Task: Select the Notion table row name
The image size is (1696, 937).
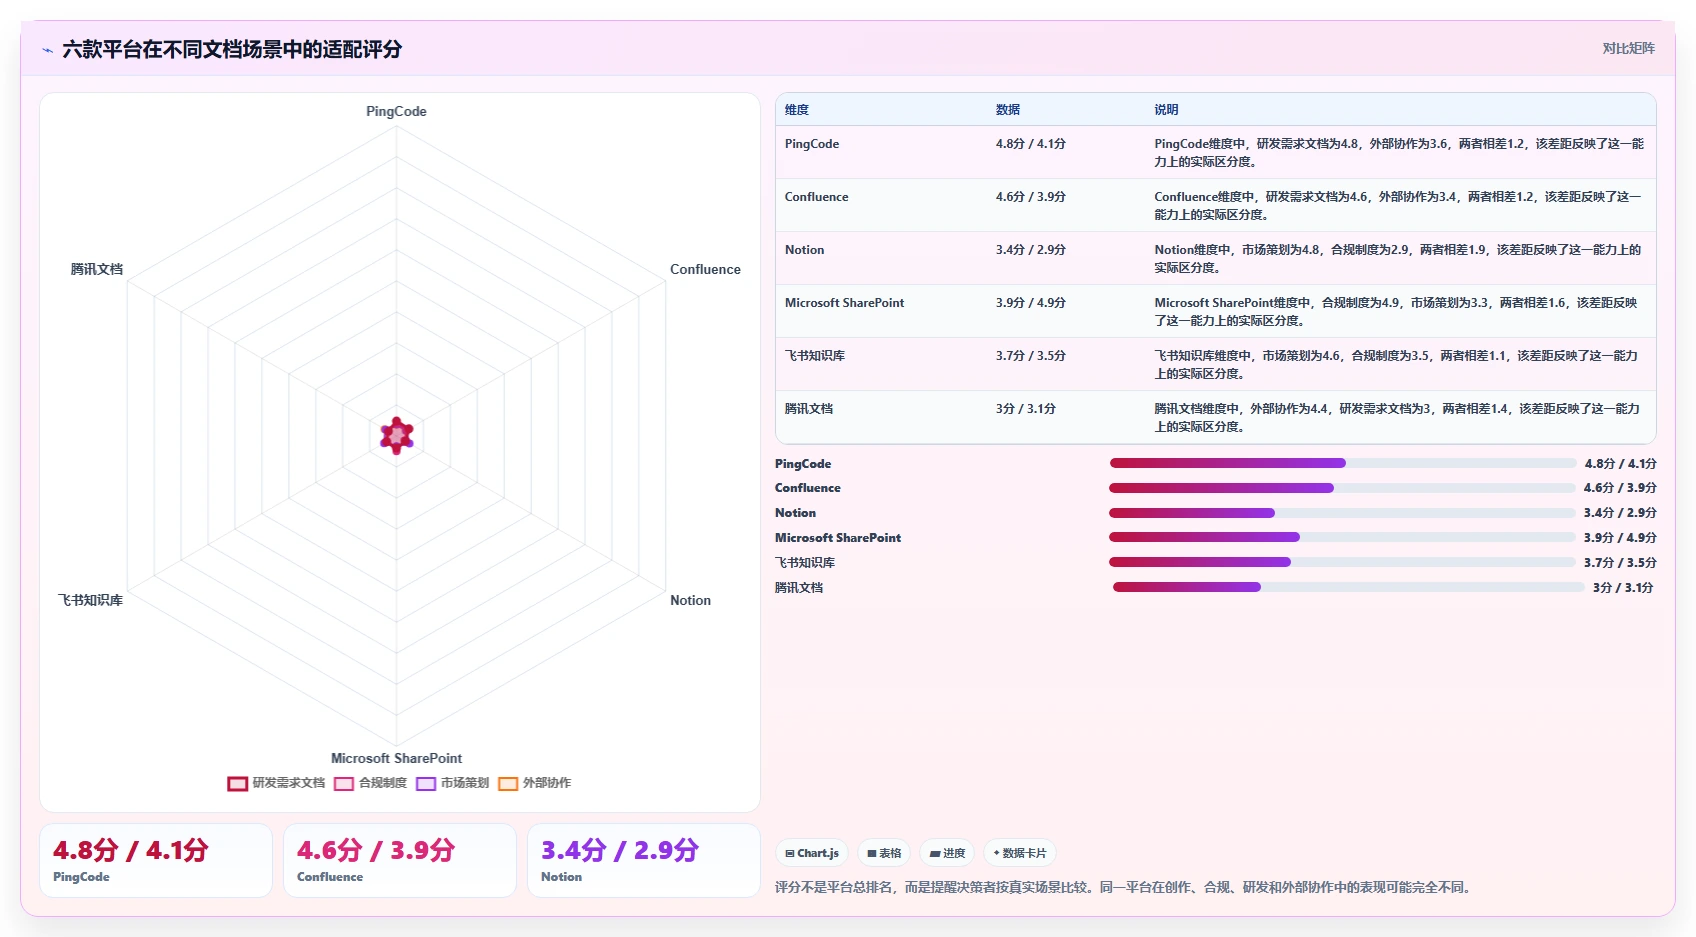Action: click(804, 250)
